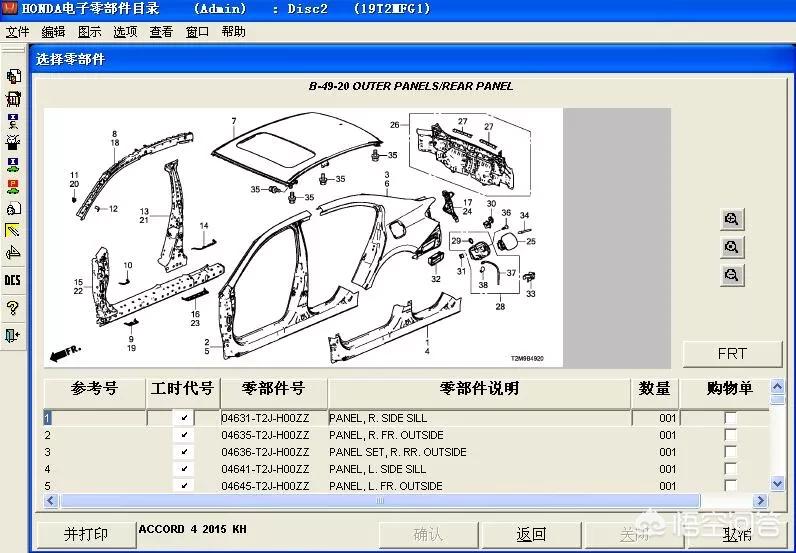The height and width of the screenshot is (553, 796).
Task: Open the 文件 menu
Action: [x=17, y=31]
